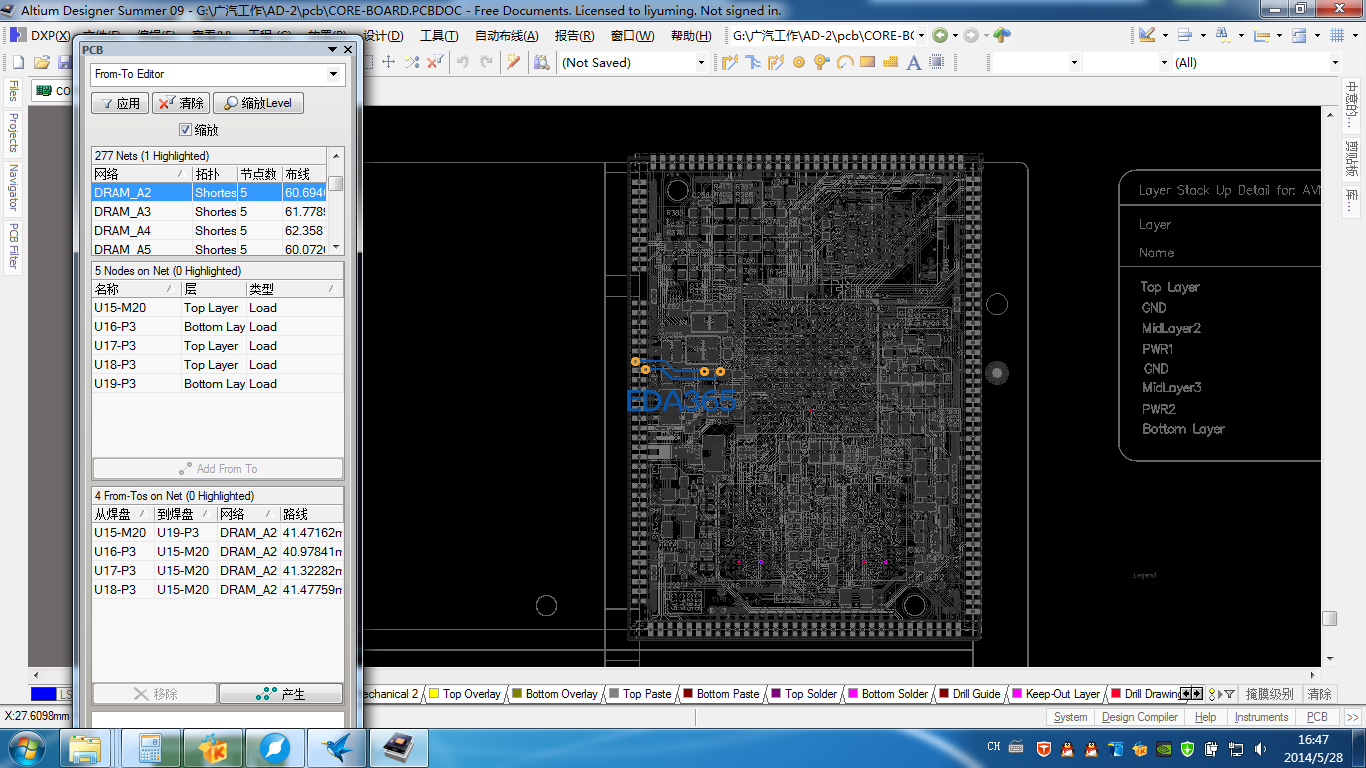Select the interactive routing tool
1366x768 pixels.
click(729, 62)
